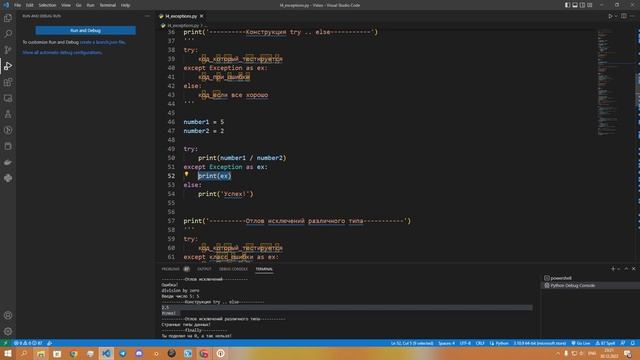Open the Windows Start menu
Screen dimensions: 640x360
click(x=8, y=353)
